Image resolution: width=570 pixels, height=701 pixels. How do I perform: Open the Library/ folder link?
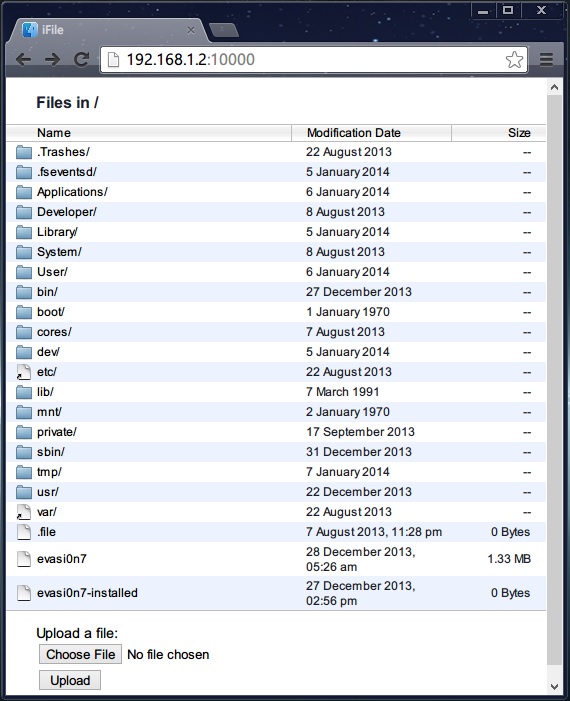(57, 232)
